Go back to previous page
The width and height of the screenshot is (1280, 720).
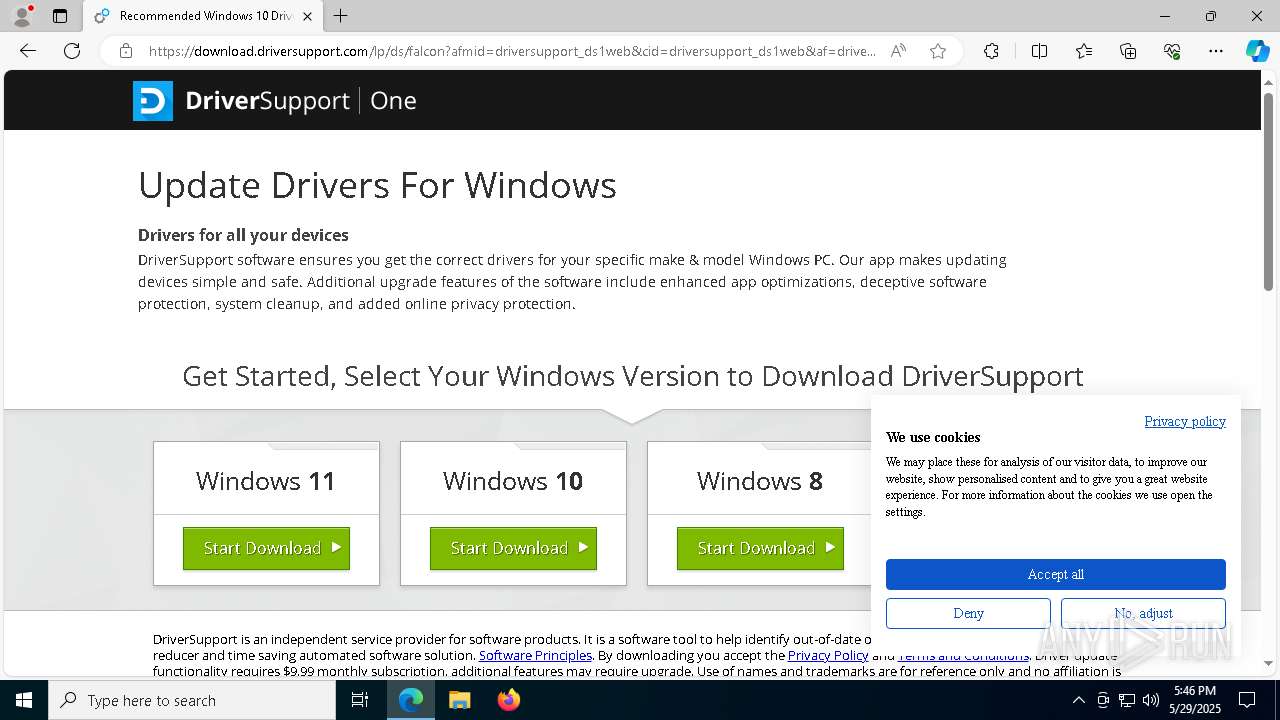pyautogui.click(x=28, y=51)
